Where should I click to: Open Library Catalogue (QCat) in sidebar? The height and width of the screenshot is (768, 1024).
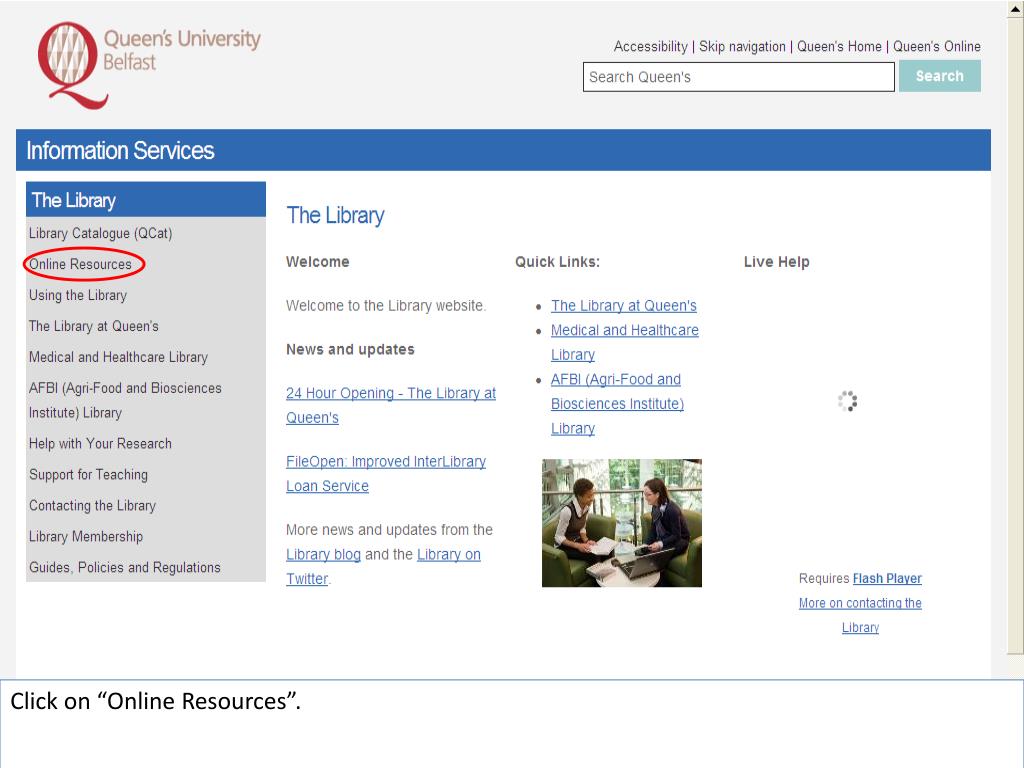(101, 233)
